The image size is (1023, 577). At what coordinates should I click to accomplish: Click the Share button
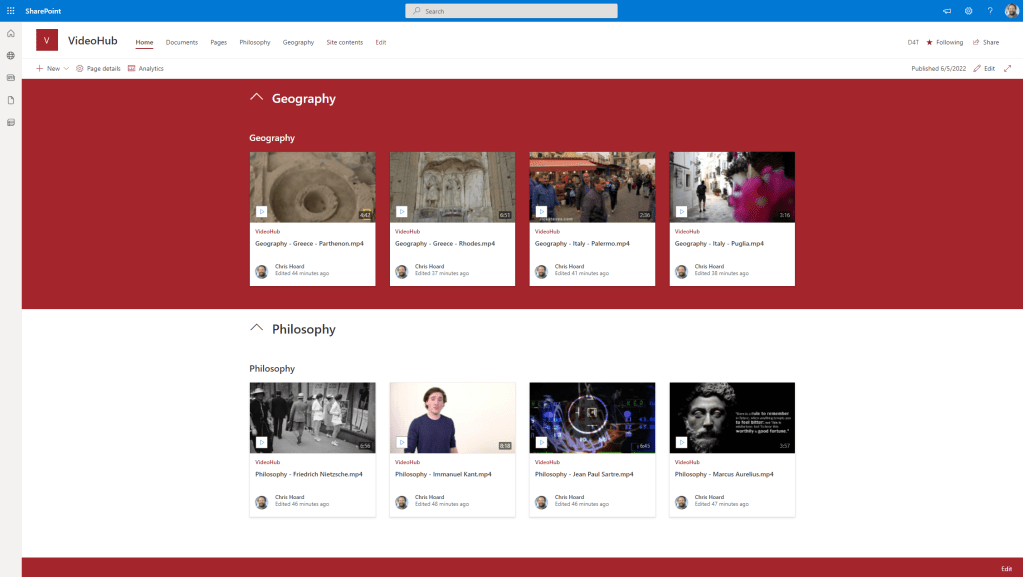coord(985,42)
